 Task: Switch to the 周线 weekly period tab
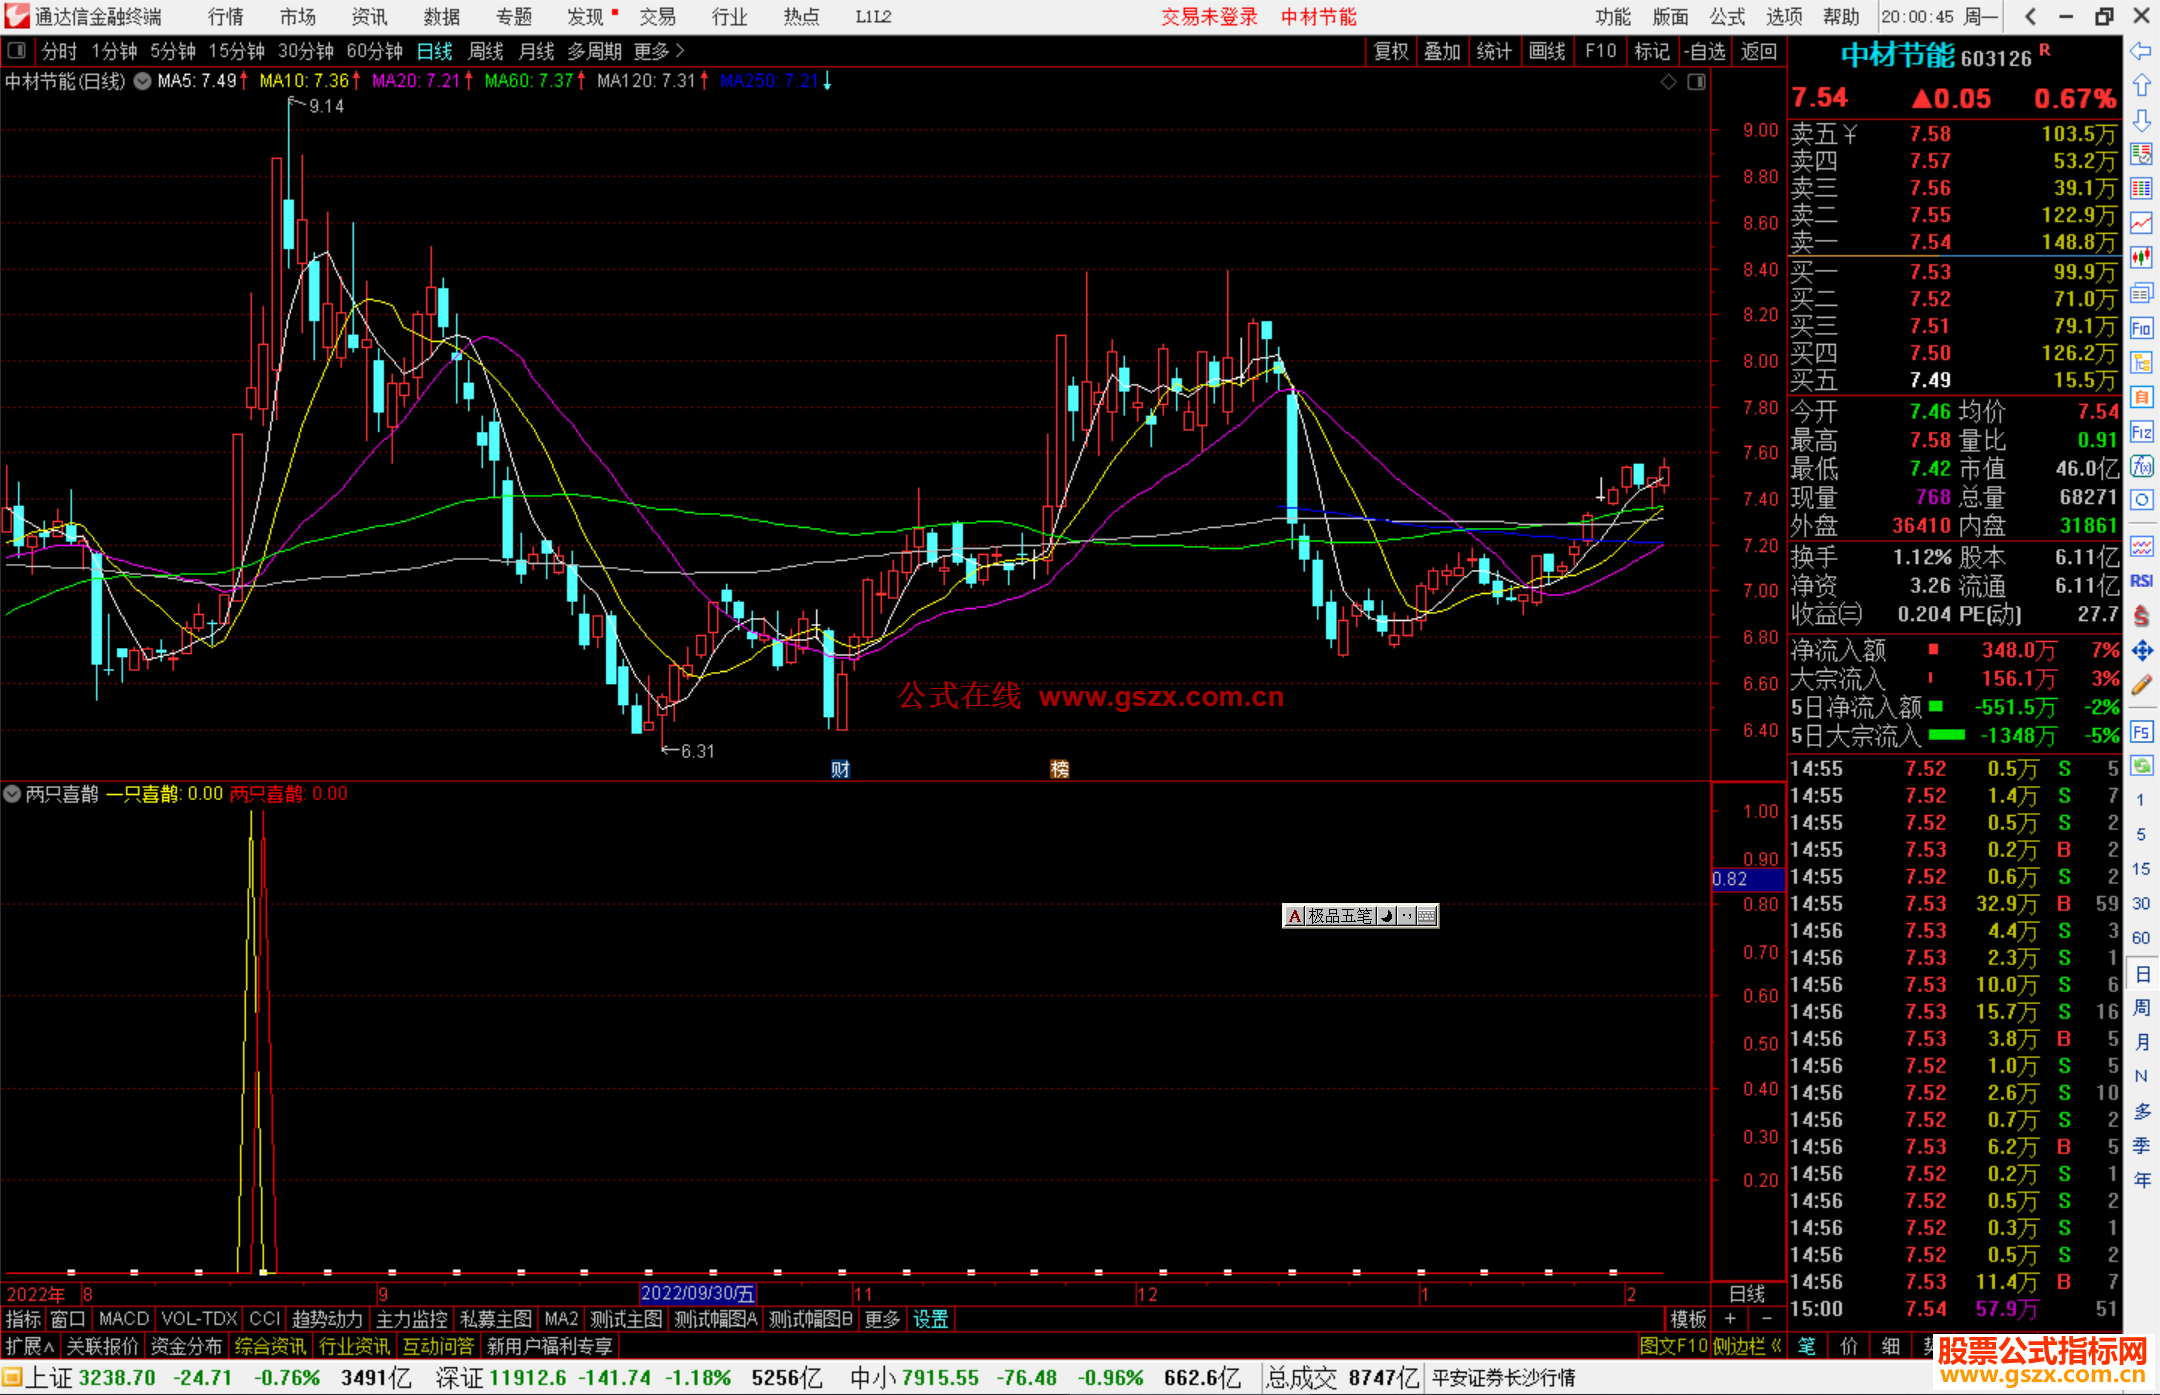(486, 51)
